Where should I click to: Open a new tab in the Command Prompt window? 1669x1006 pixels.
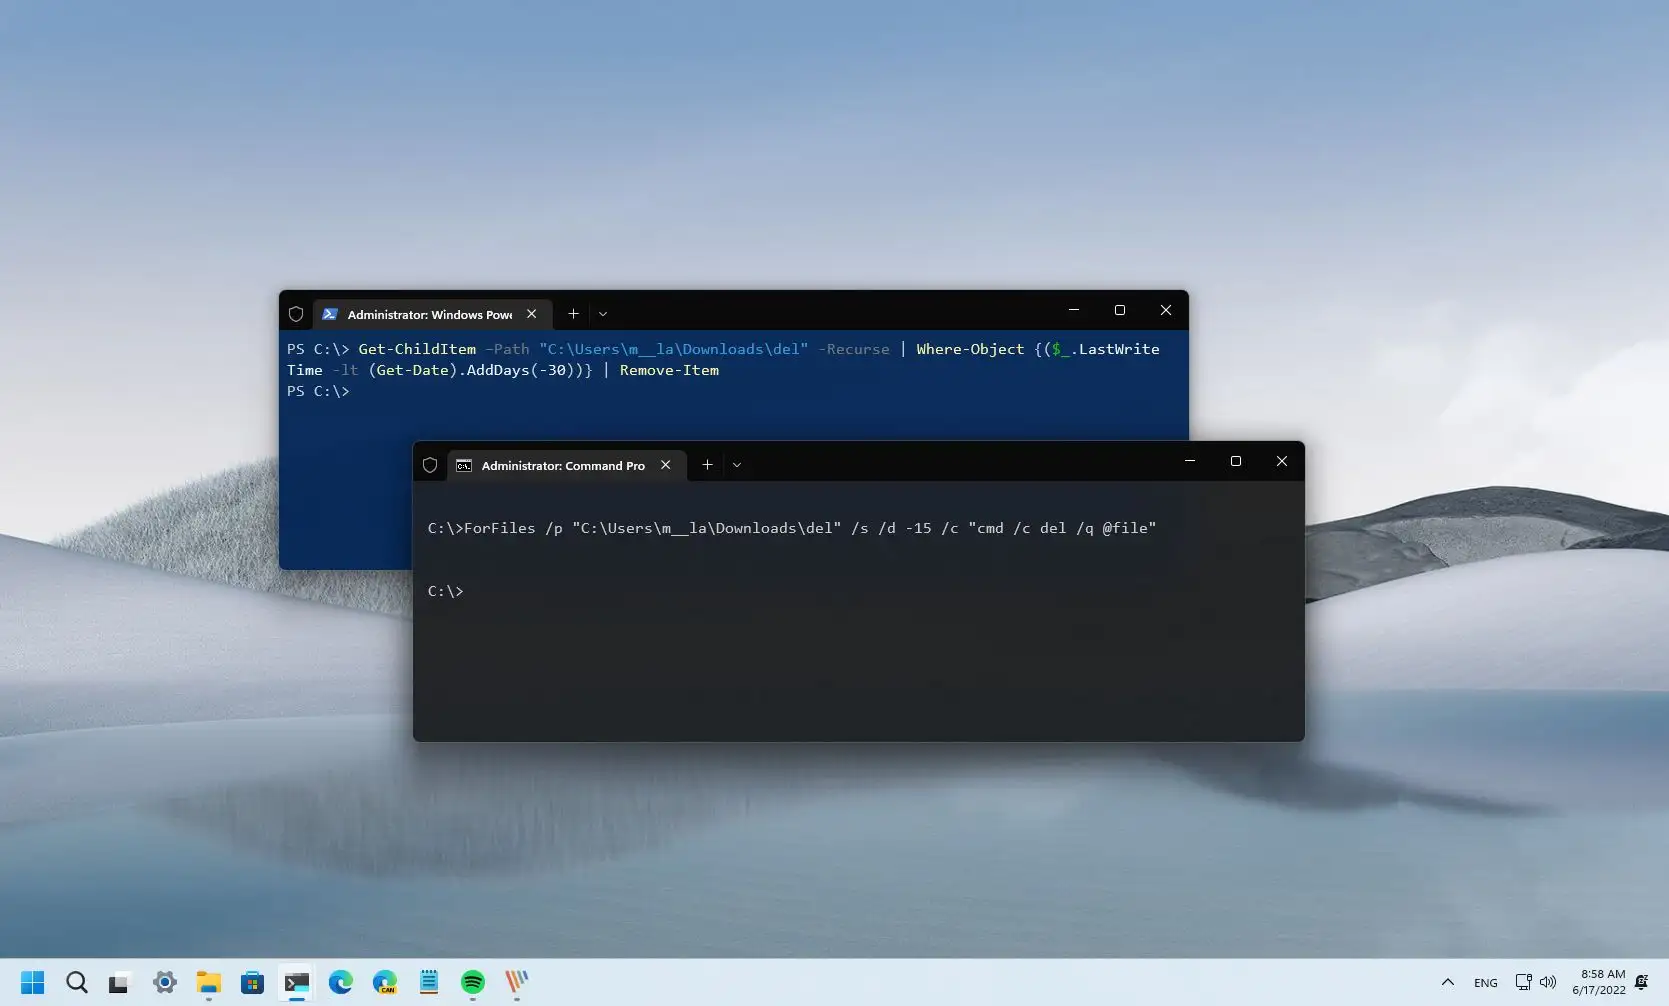pos(707,464)
